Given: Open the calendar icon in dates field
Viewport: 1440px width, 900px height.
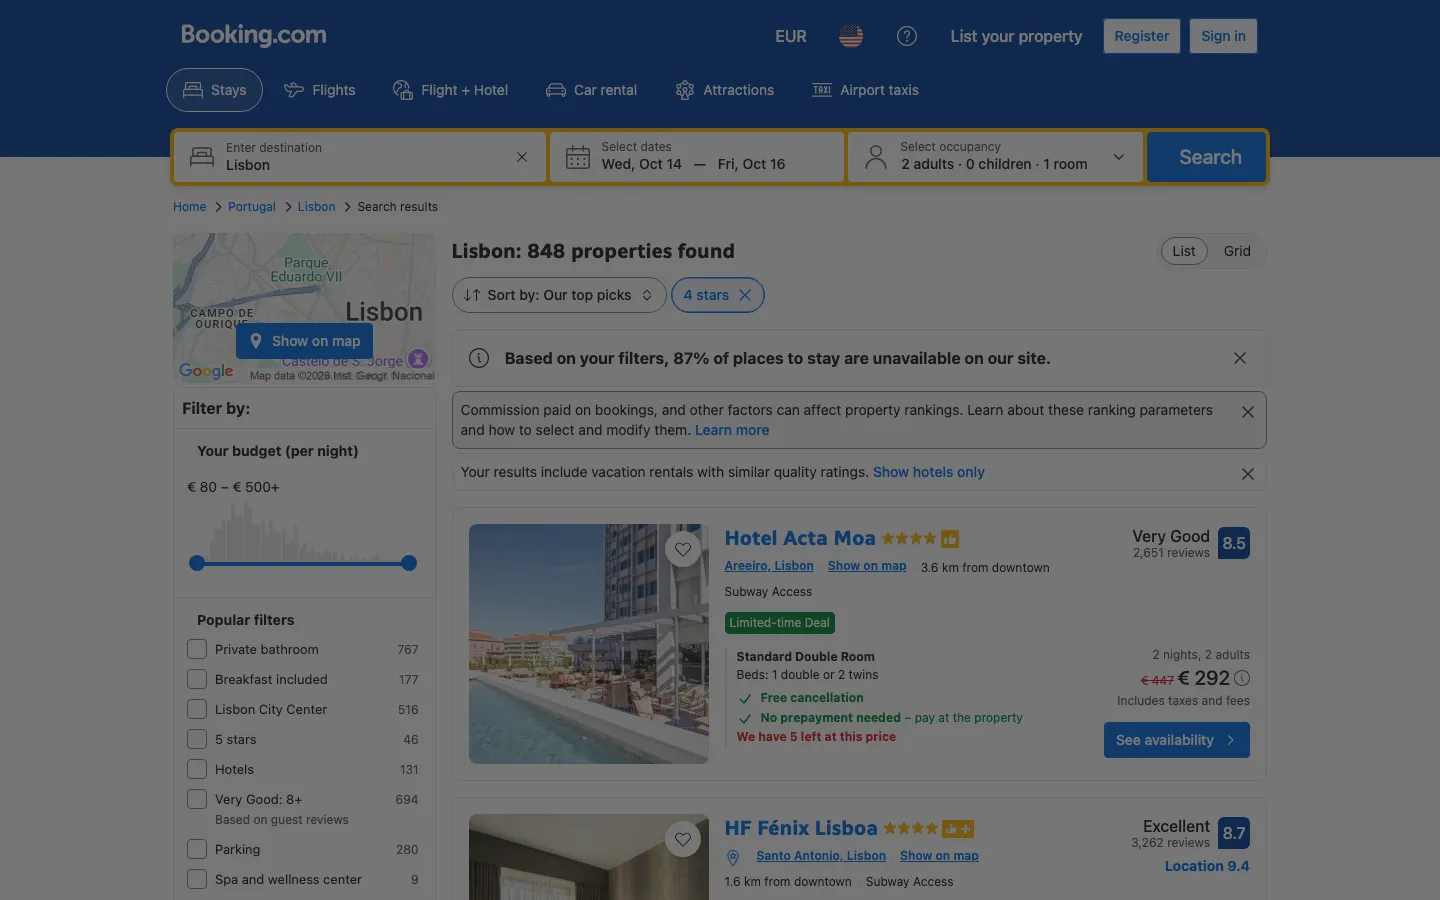Looking at the screenshot, I should 578,157.
